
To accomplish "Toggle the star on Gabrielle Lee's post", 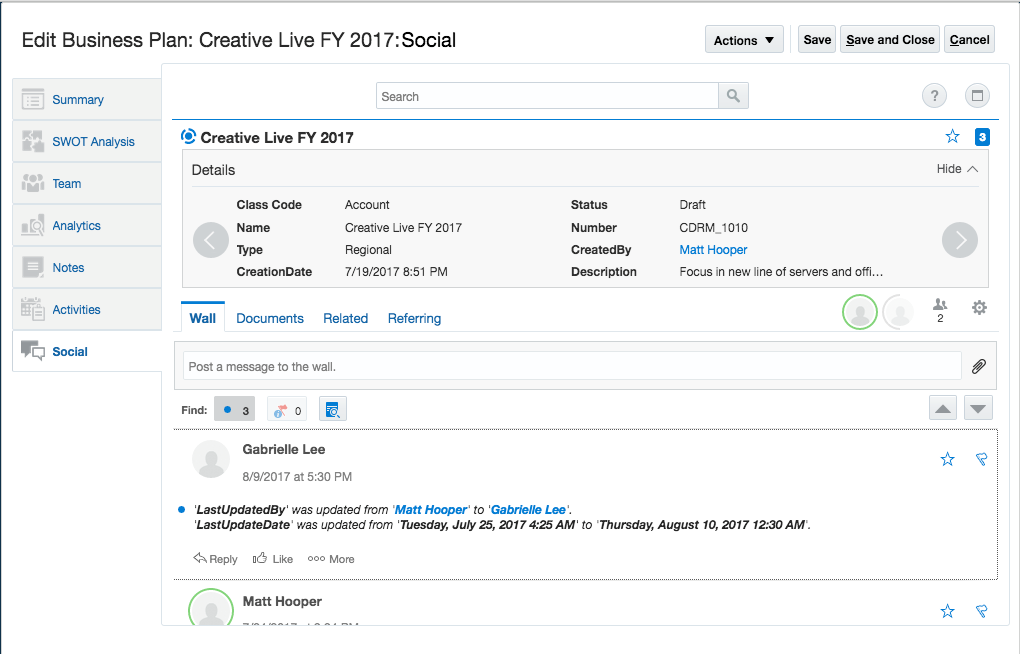I will [x=948, y=459].
